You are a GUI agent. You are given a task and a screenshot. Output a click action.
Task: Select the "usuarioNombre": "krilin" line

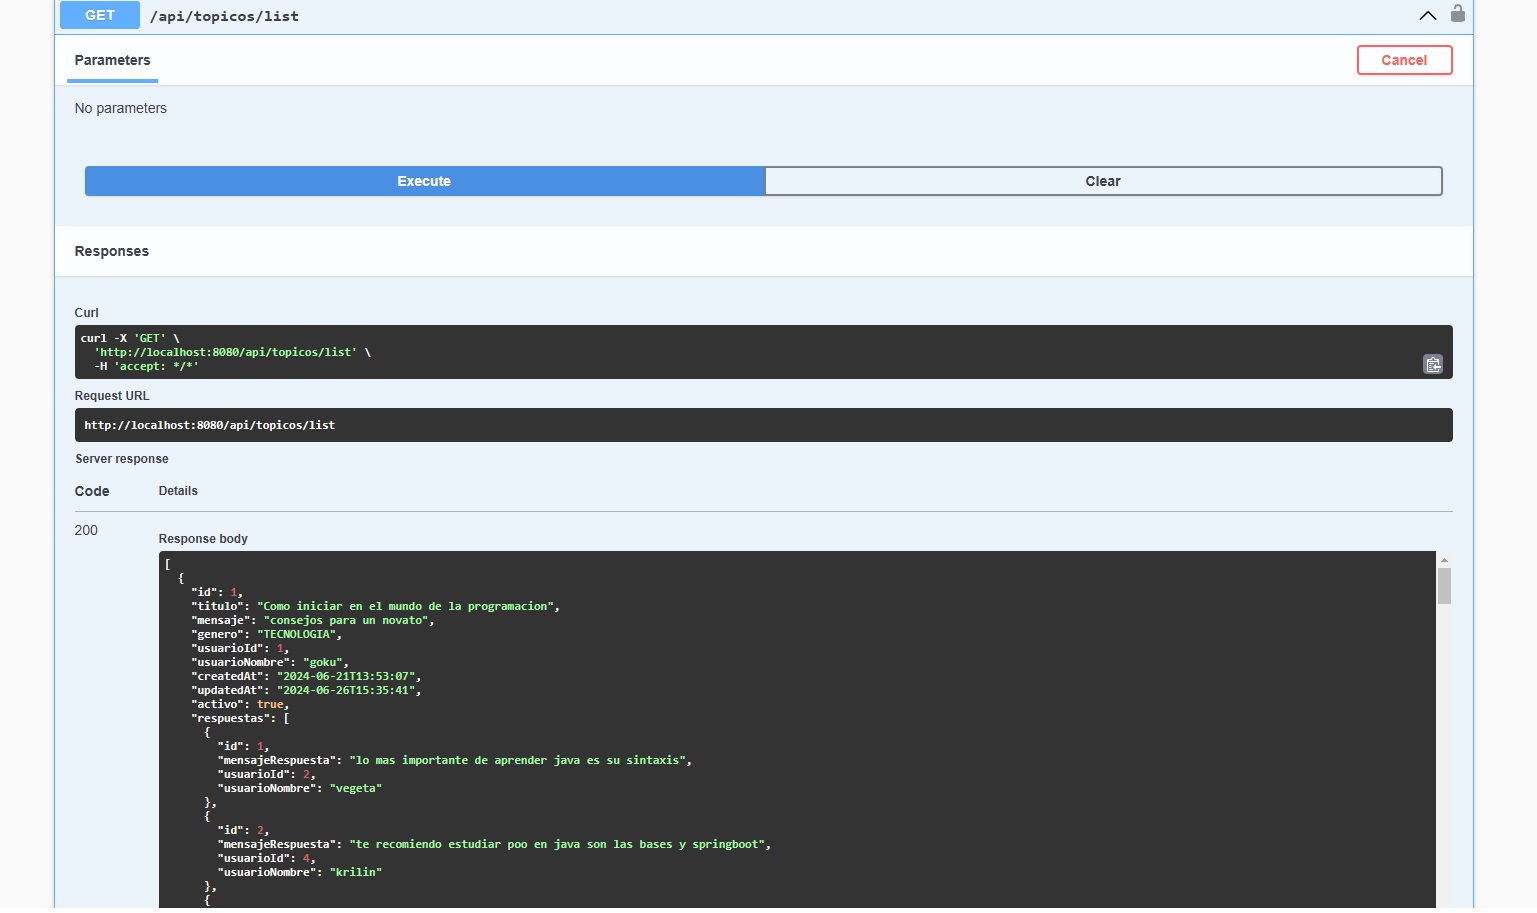coord(300,872)
